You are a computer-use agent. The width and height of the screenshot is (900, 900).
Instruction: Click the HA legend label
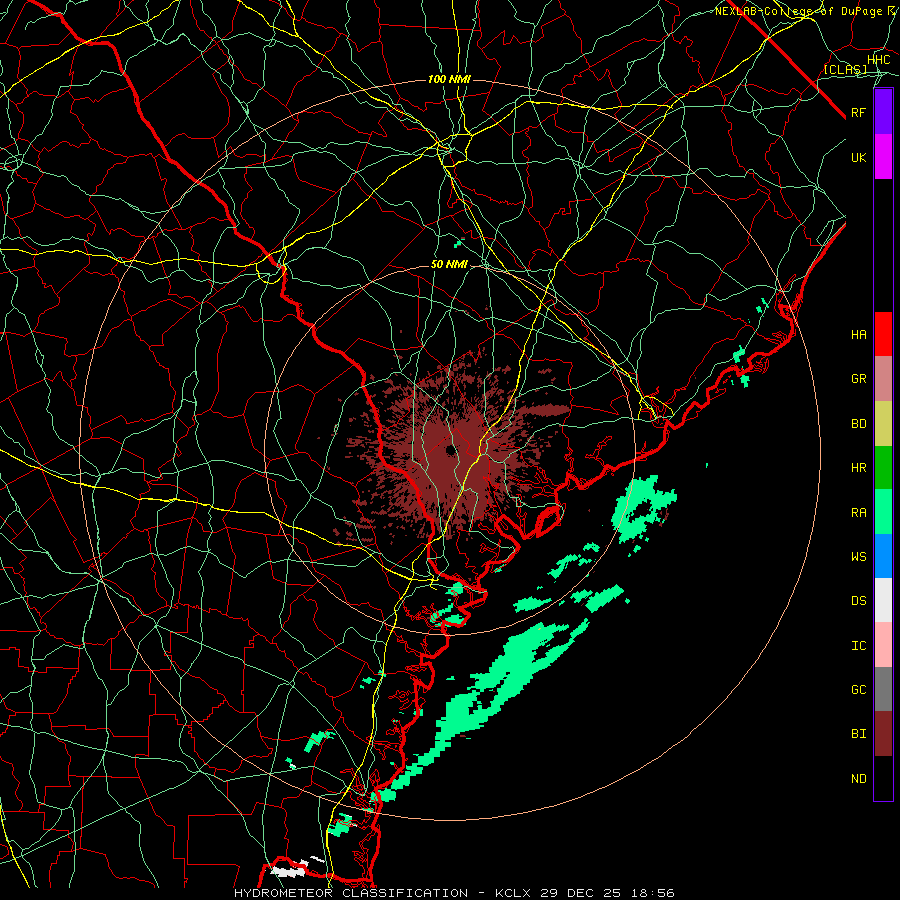(859, 334)
